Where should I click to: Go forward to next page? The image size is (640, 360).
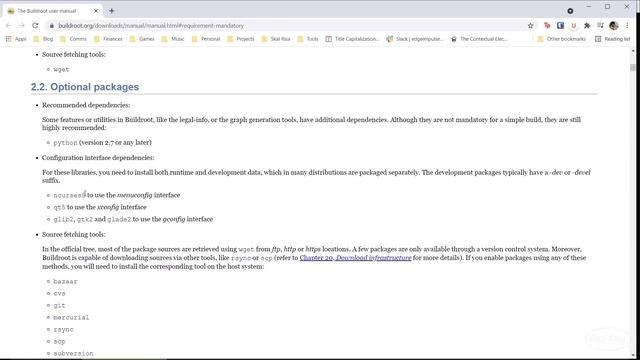(x=22, y=25)
